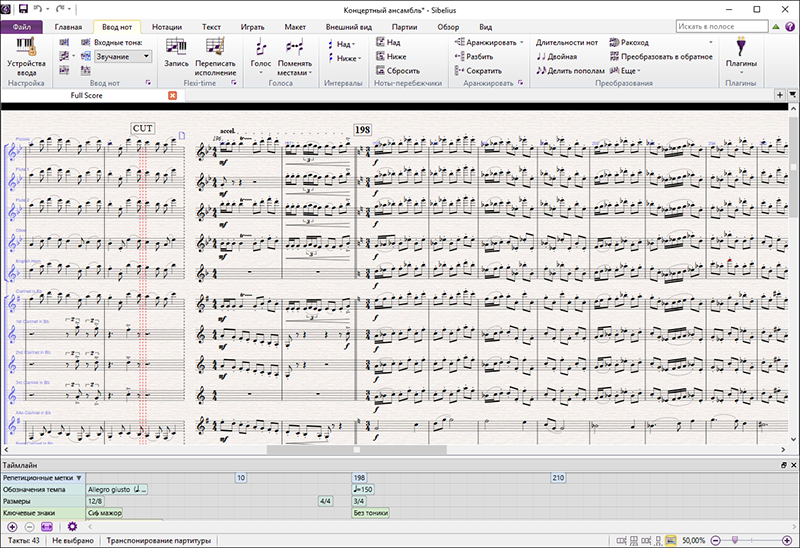Image resolution: width=800 pixels, height=548 pixels.
Task: Click the timeline settings gear icon
Action: (72, 527)
